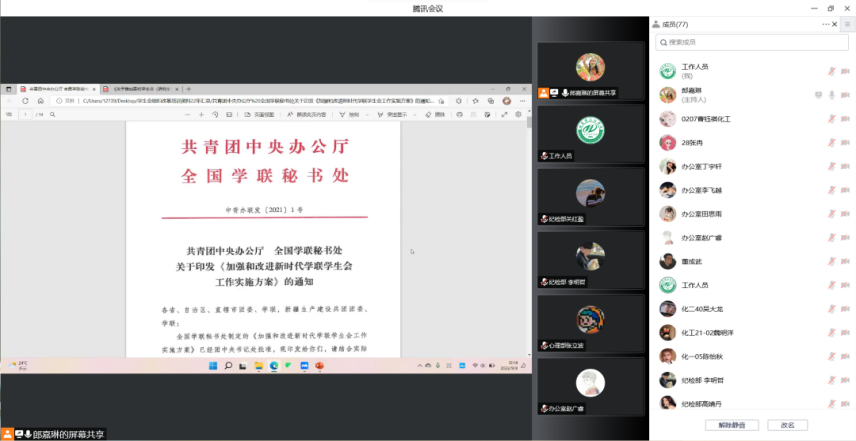Select member 28张冉 in the list
Image resolution: width=856 pixels, height=441 pixels.
click(752, 142)
